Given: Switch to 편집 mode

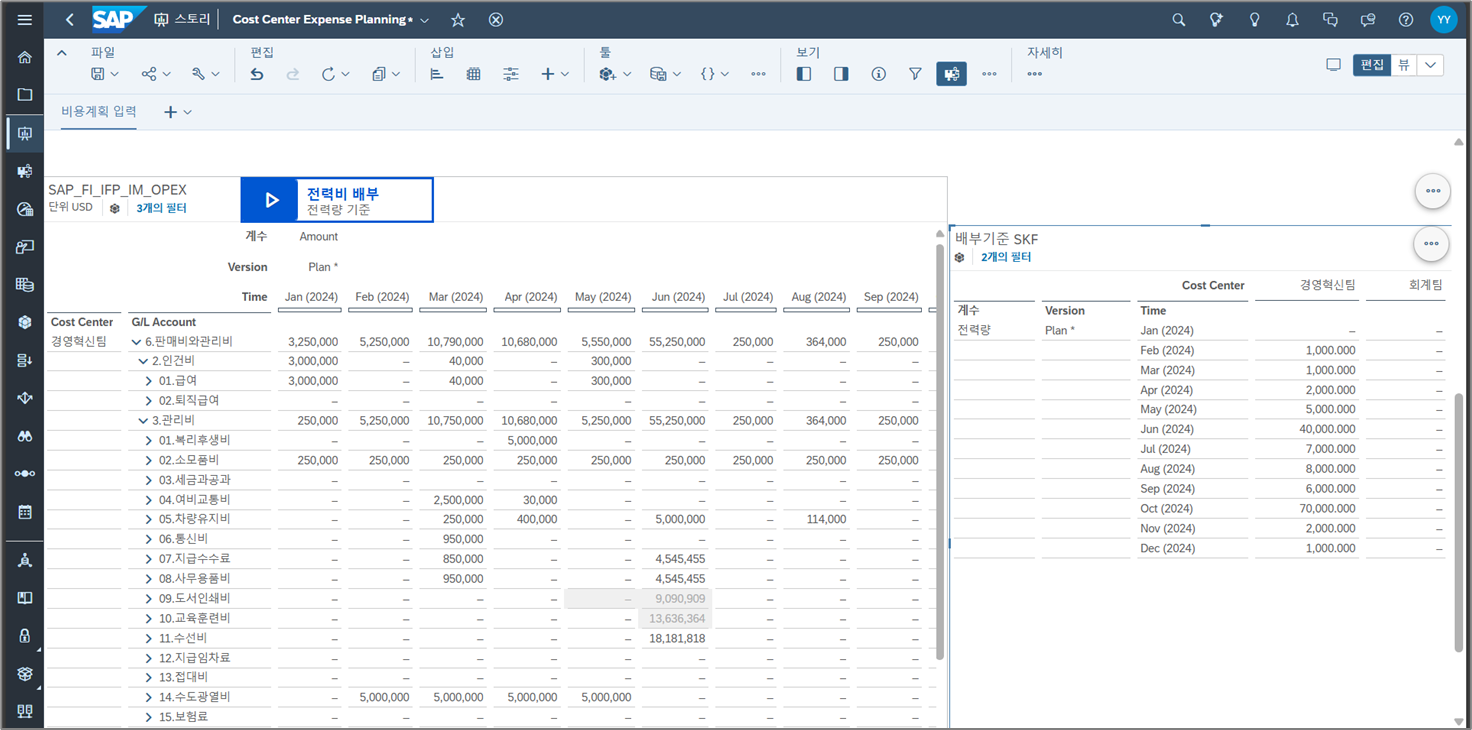Looking at the screenshot, I should tap(1372, 64).
